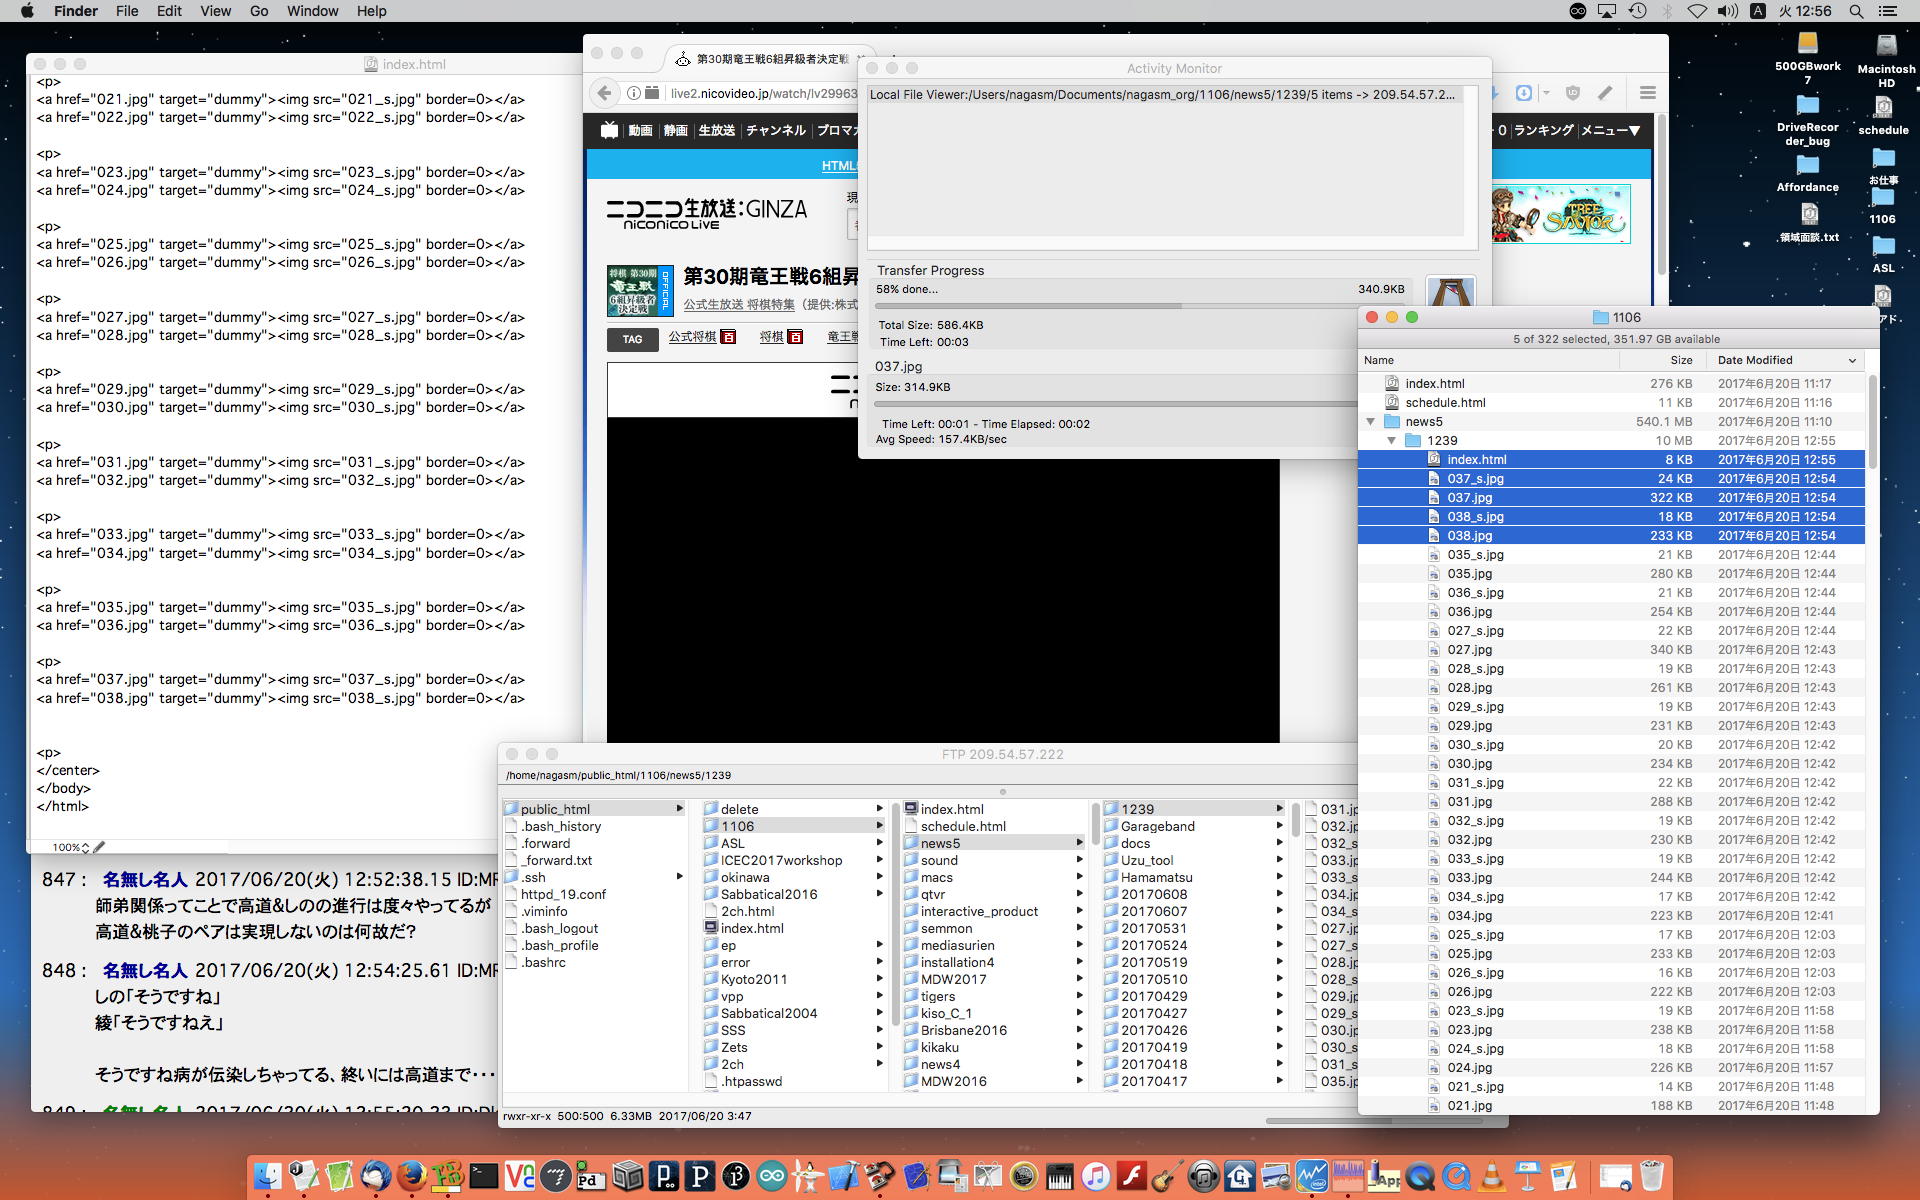Image resolution: width=1920 pixels, height=1200 pixels.
Task: Open Firefox from the Dock
Action: coord(411,1176)
